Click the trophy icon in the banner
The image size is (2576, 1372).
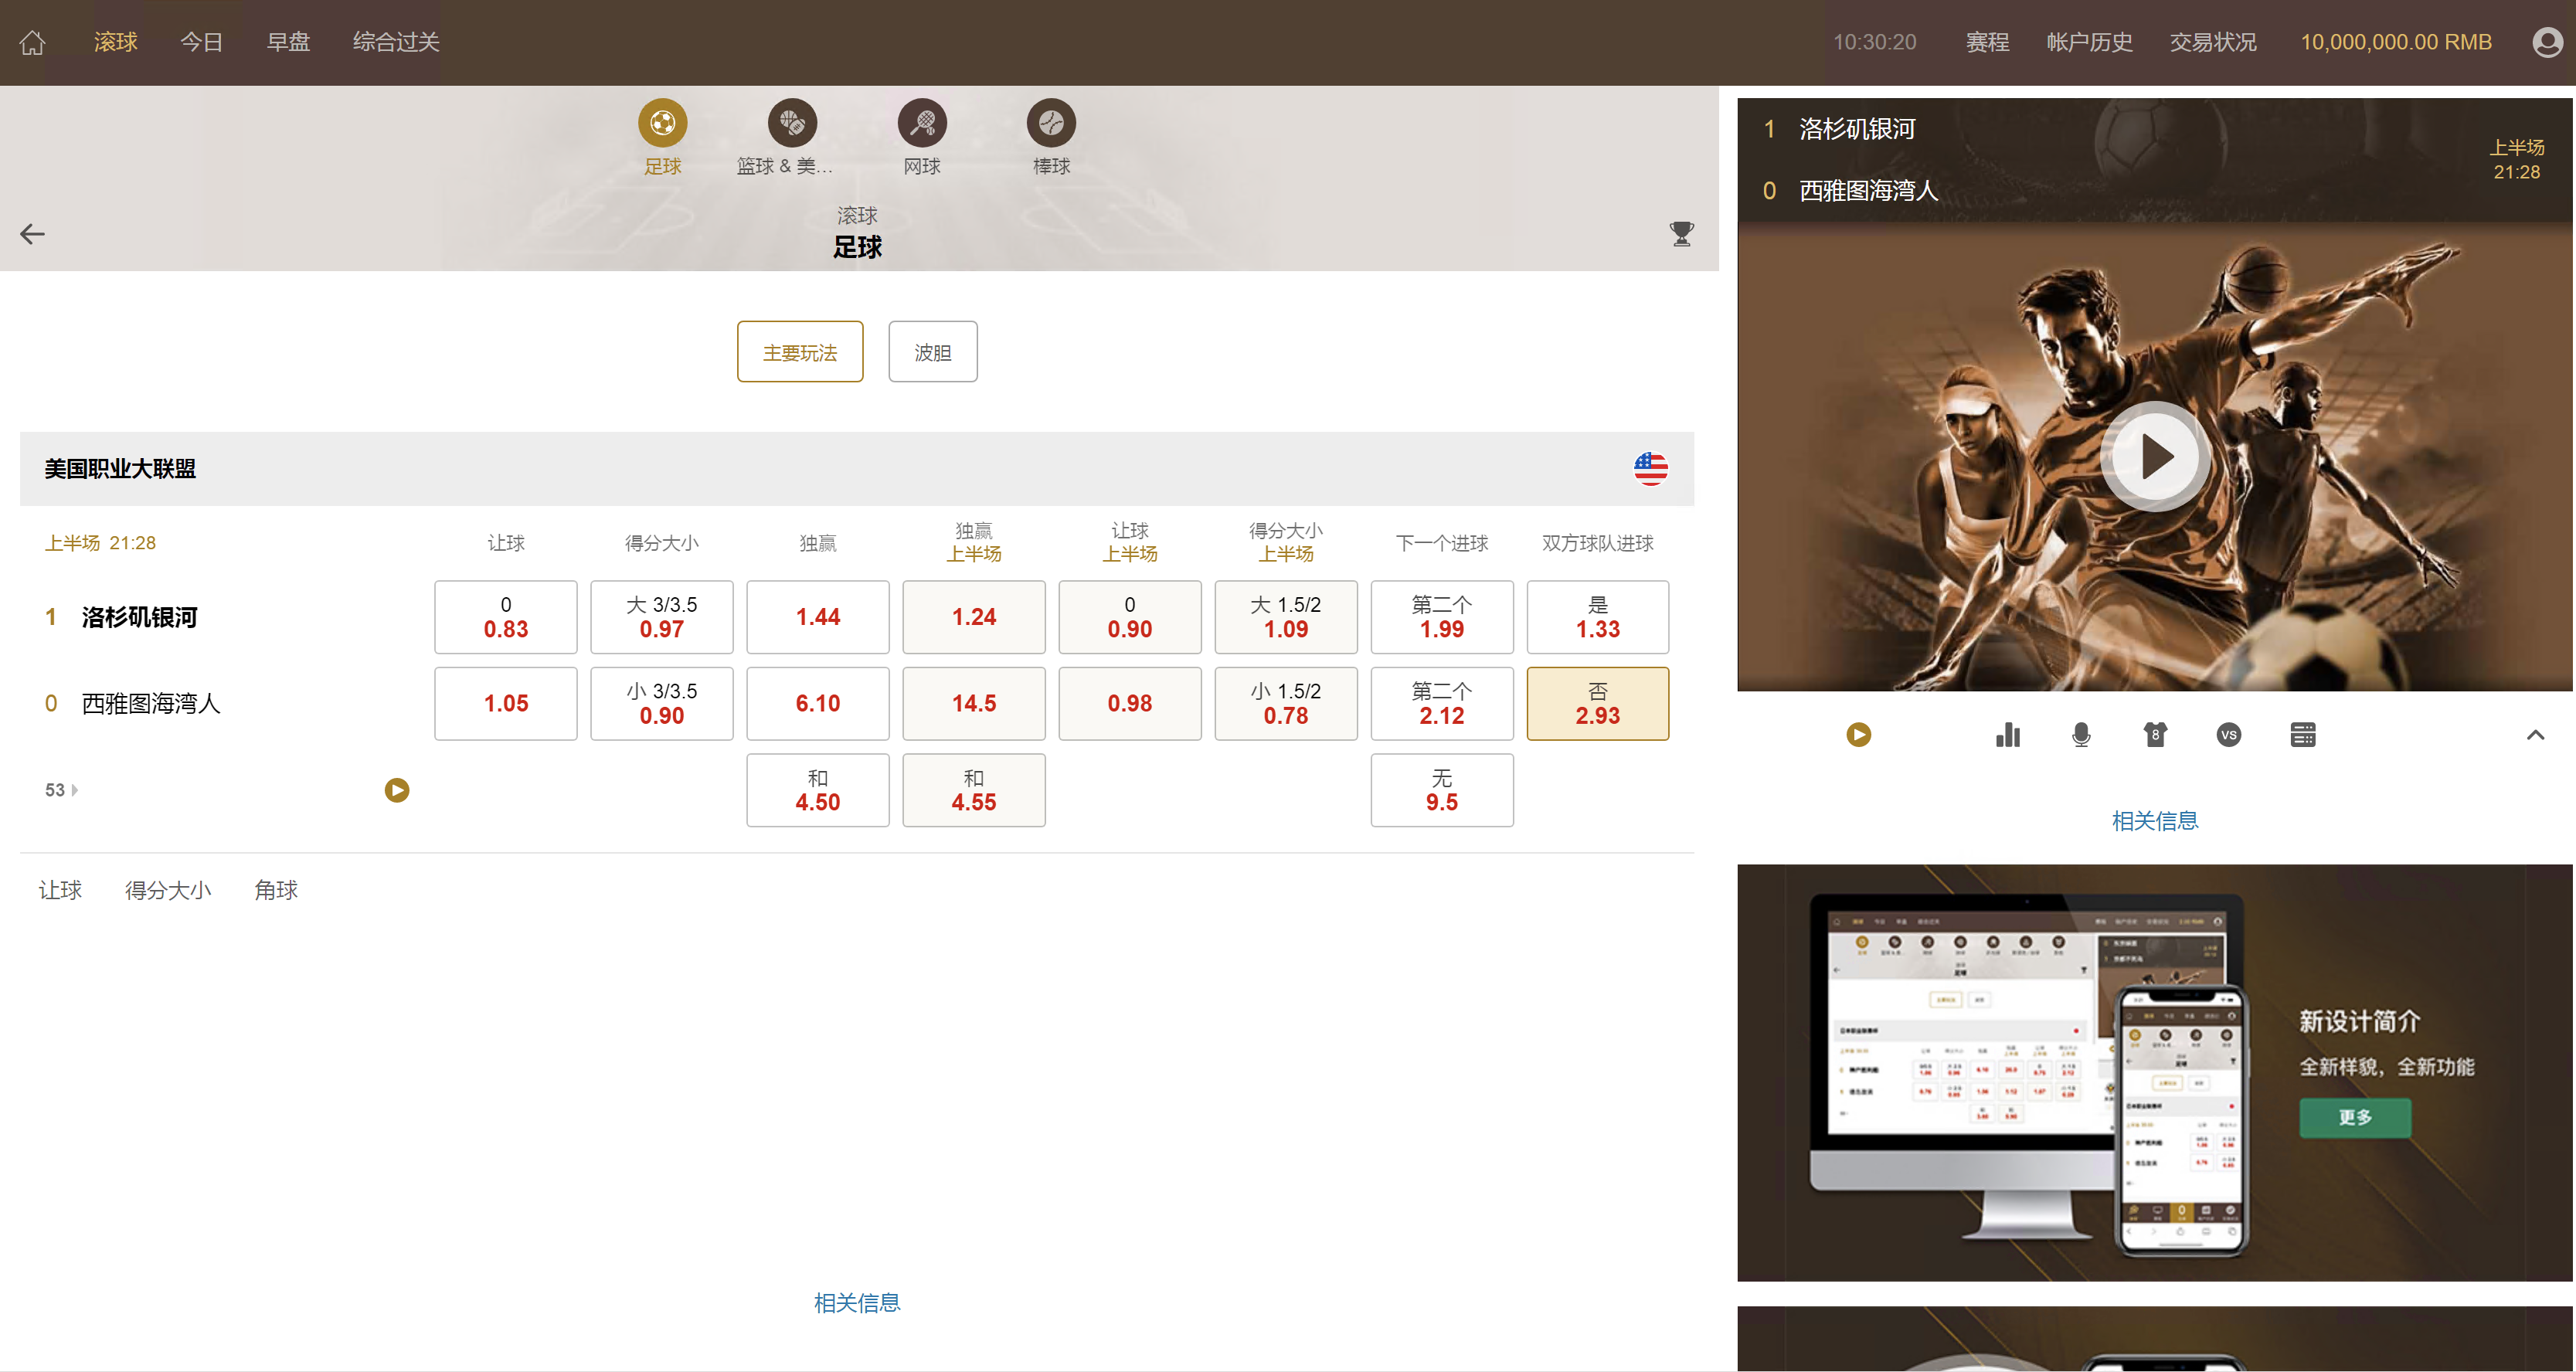(1681, 233)
